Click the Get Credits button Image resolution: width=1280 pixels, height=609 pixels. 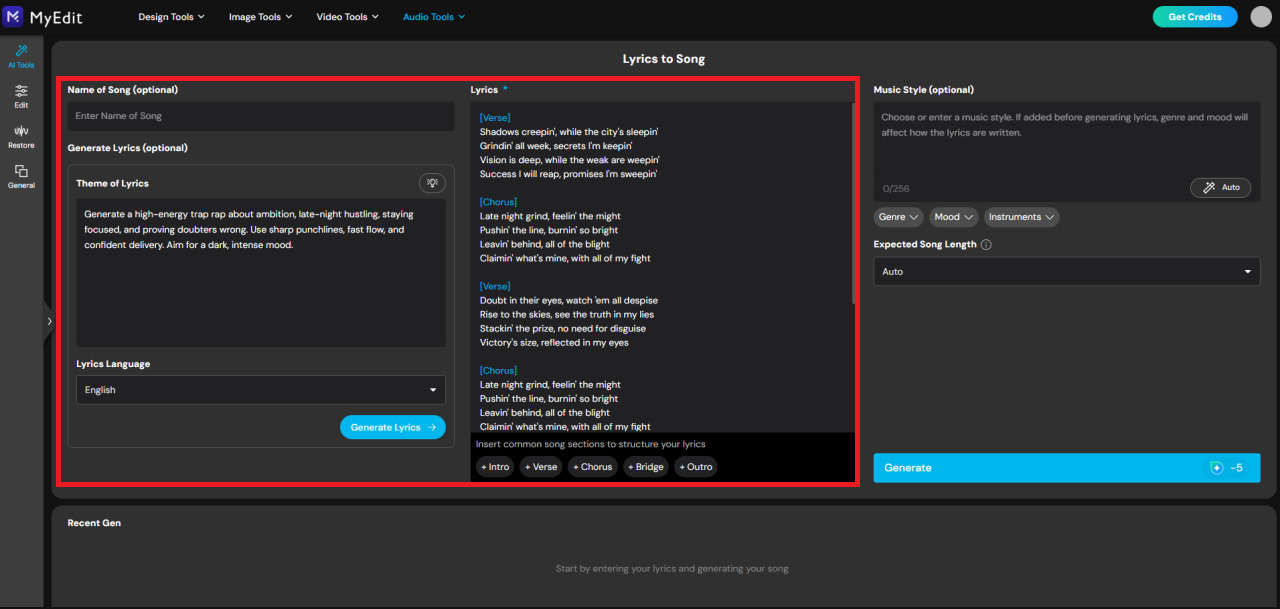[1194, 16]
